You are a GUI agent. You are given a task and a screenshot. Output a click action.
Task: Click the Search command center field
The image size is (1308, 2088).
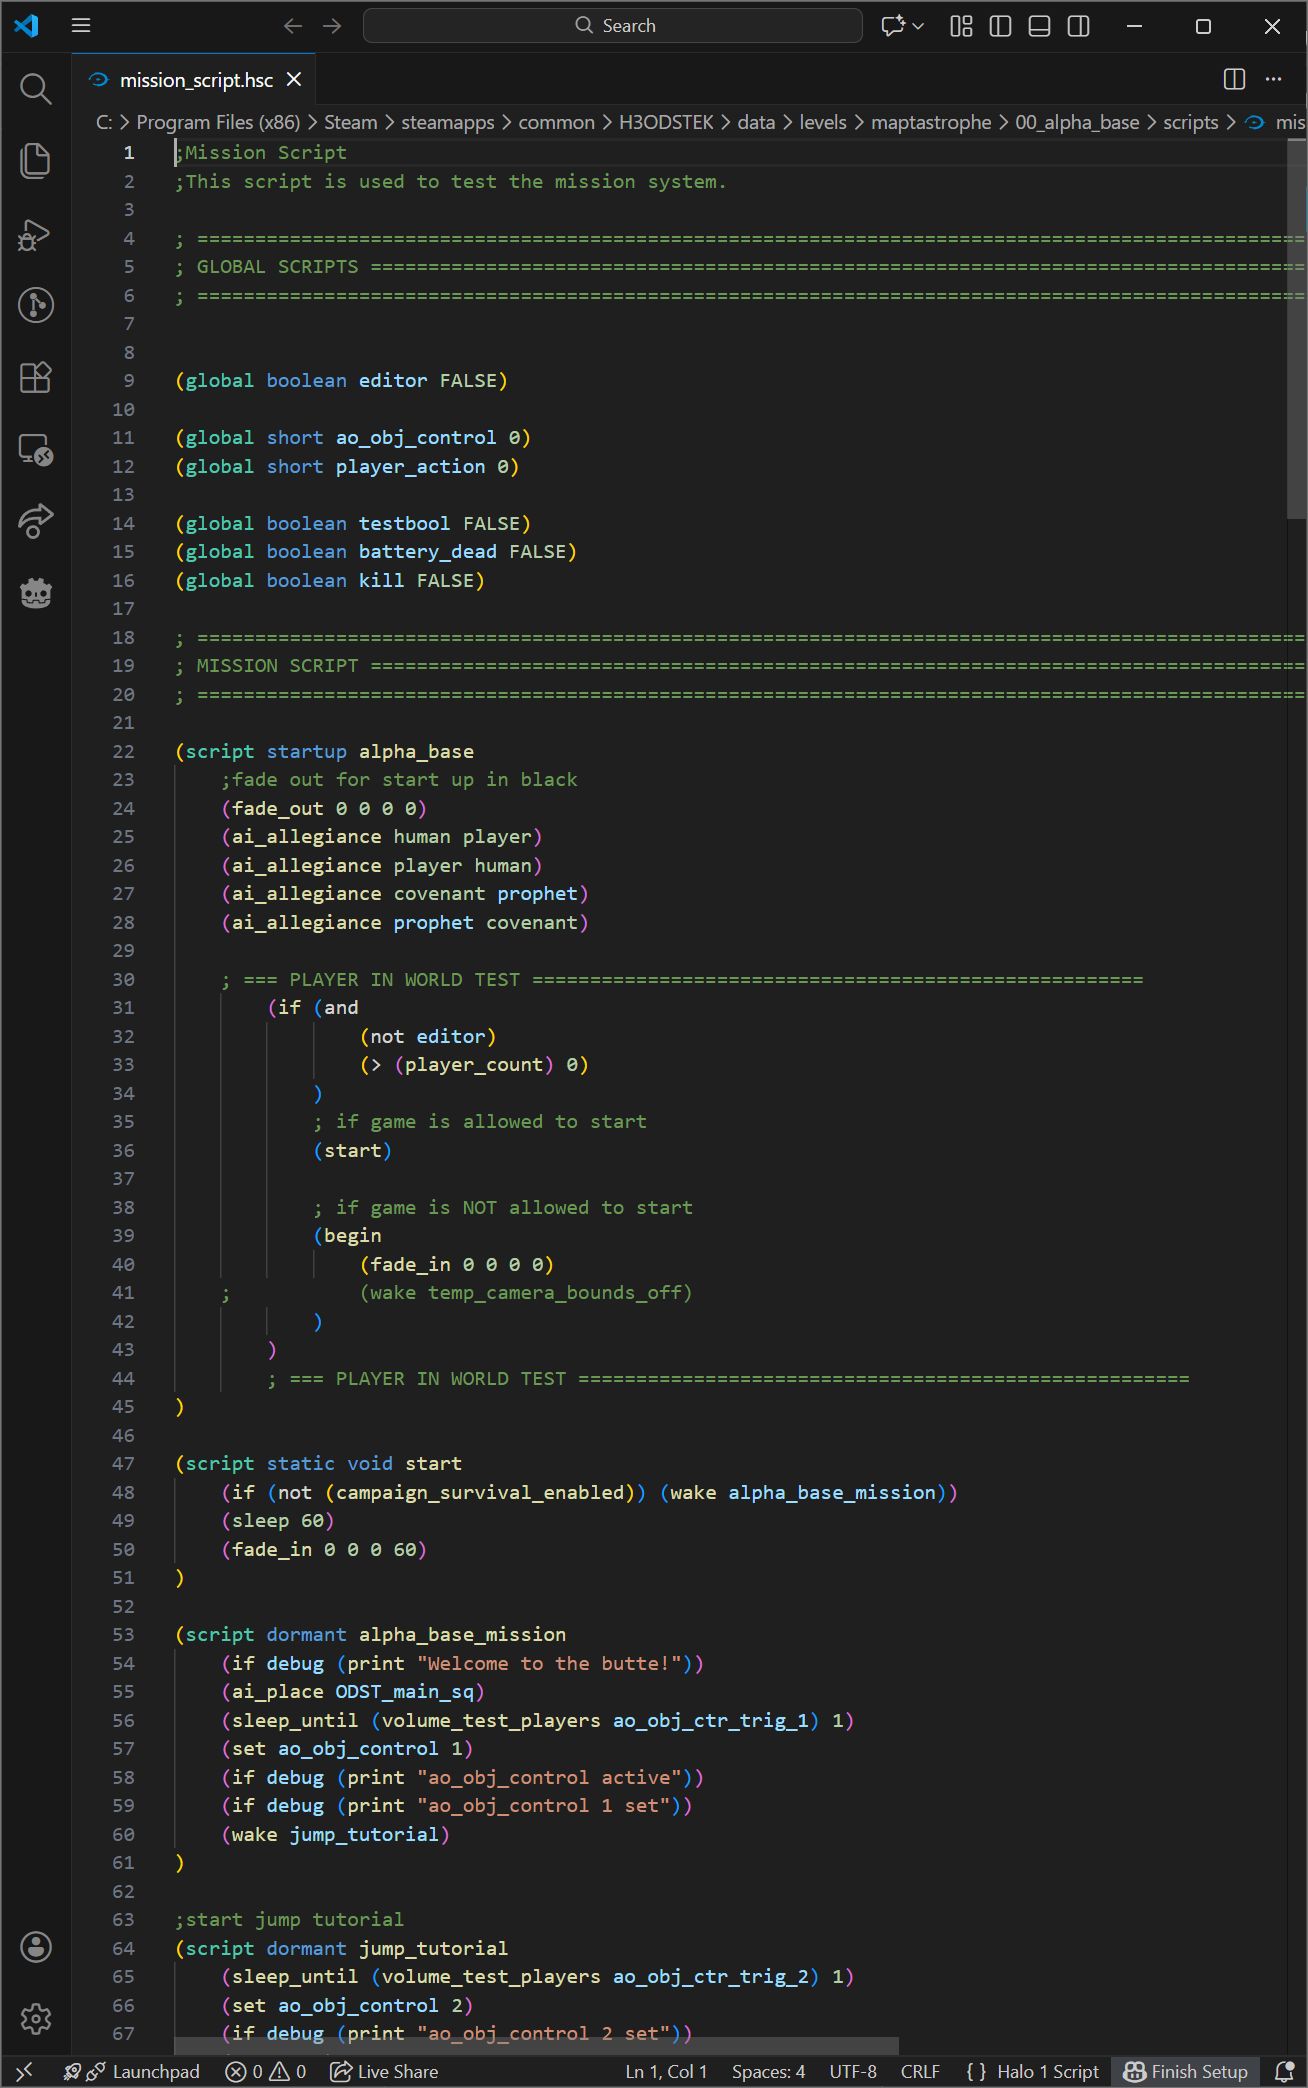[x=613, y=26]
